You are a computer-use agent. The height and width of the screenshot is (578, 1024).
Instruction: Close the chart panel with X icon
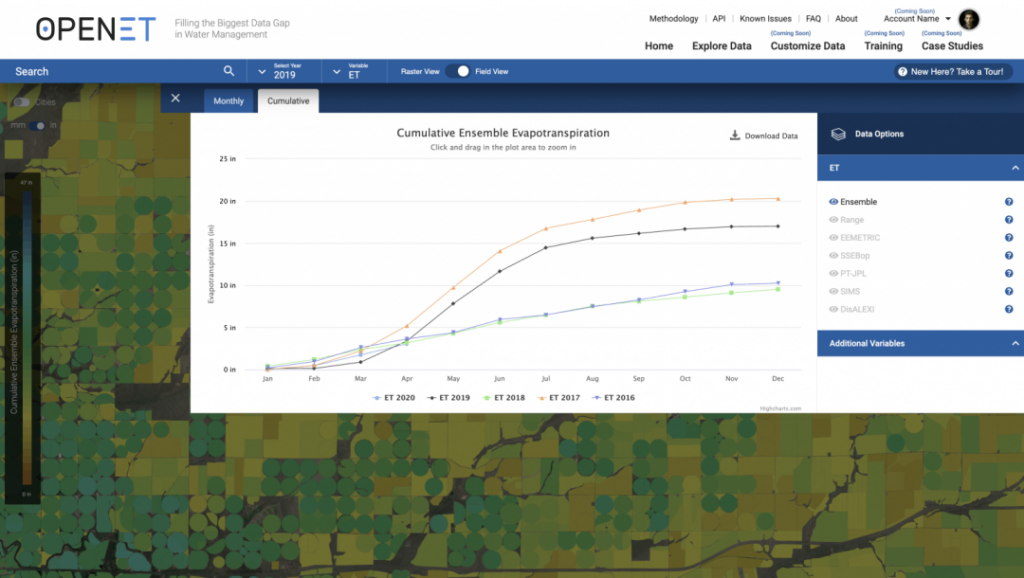176,98
